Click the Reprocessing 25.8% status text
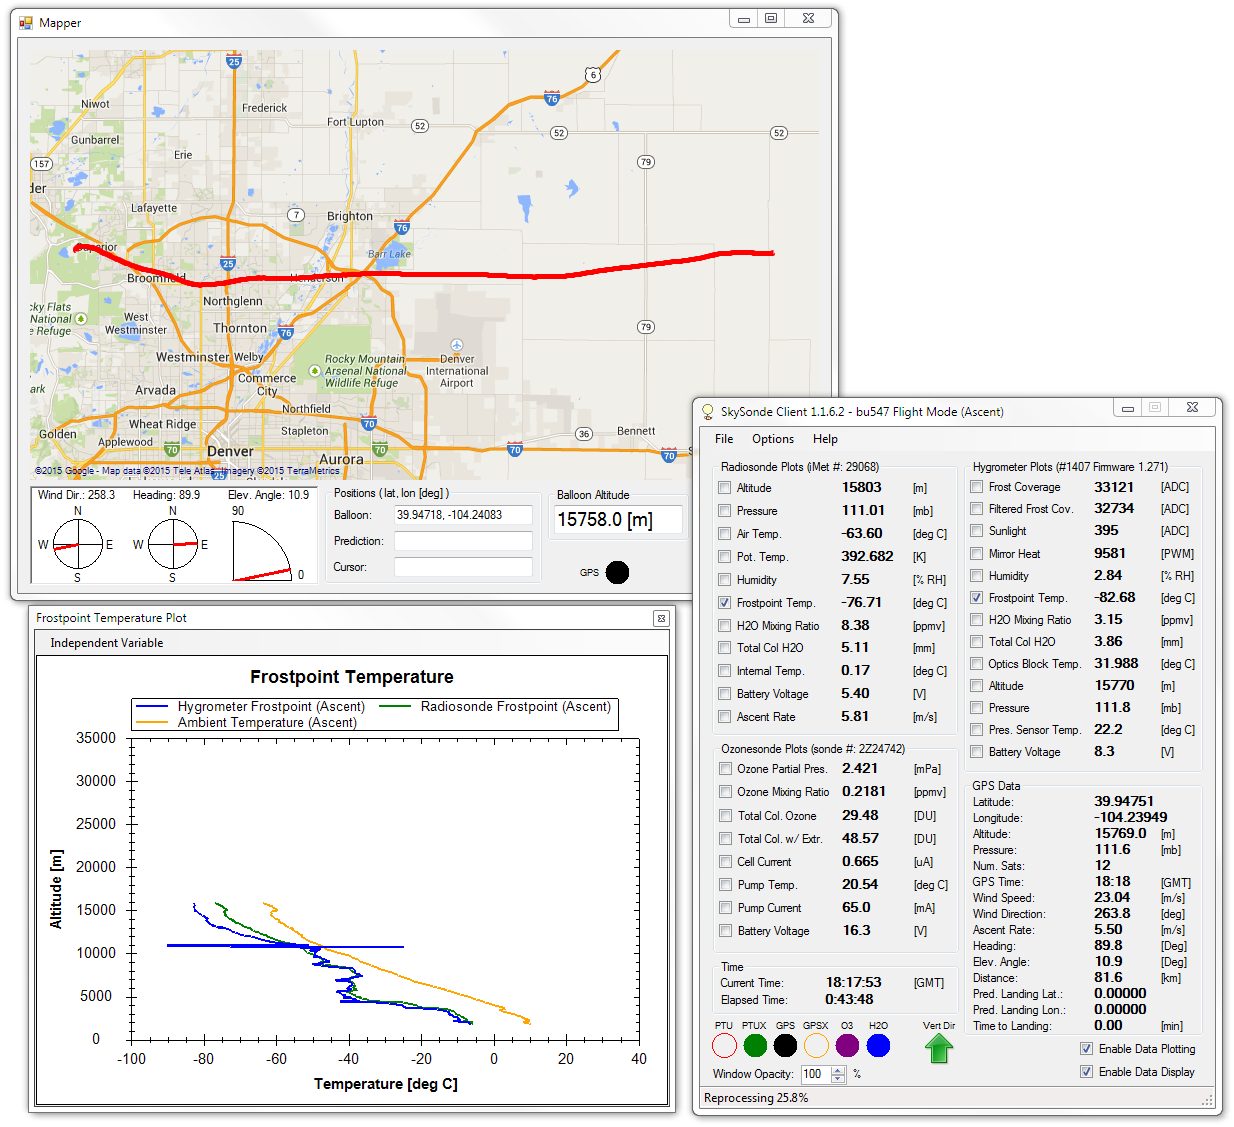This screenshot has height=1127, width=1234. [756, 1098]
